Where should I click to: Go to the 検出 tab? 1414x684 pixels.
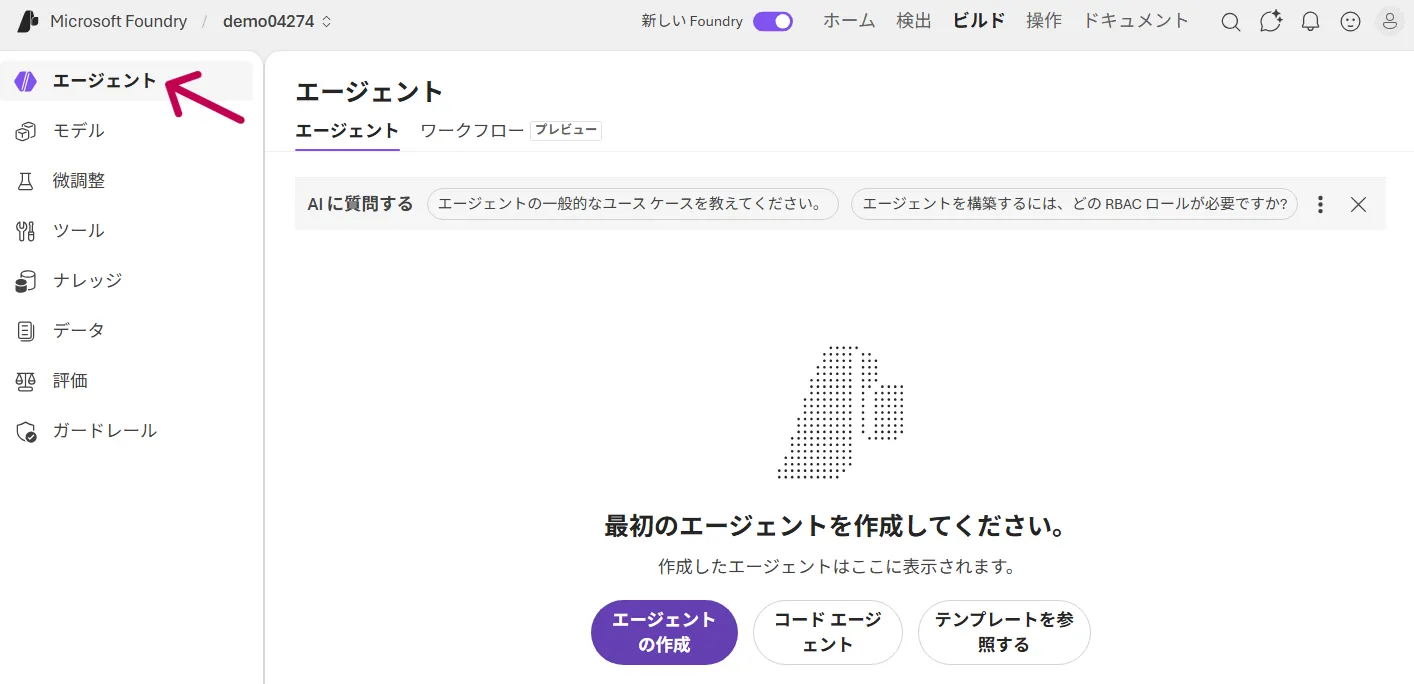tap(914, 21)
